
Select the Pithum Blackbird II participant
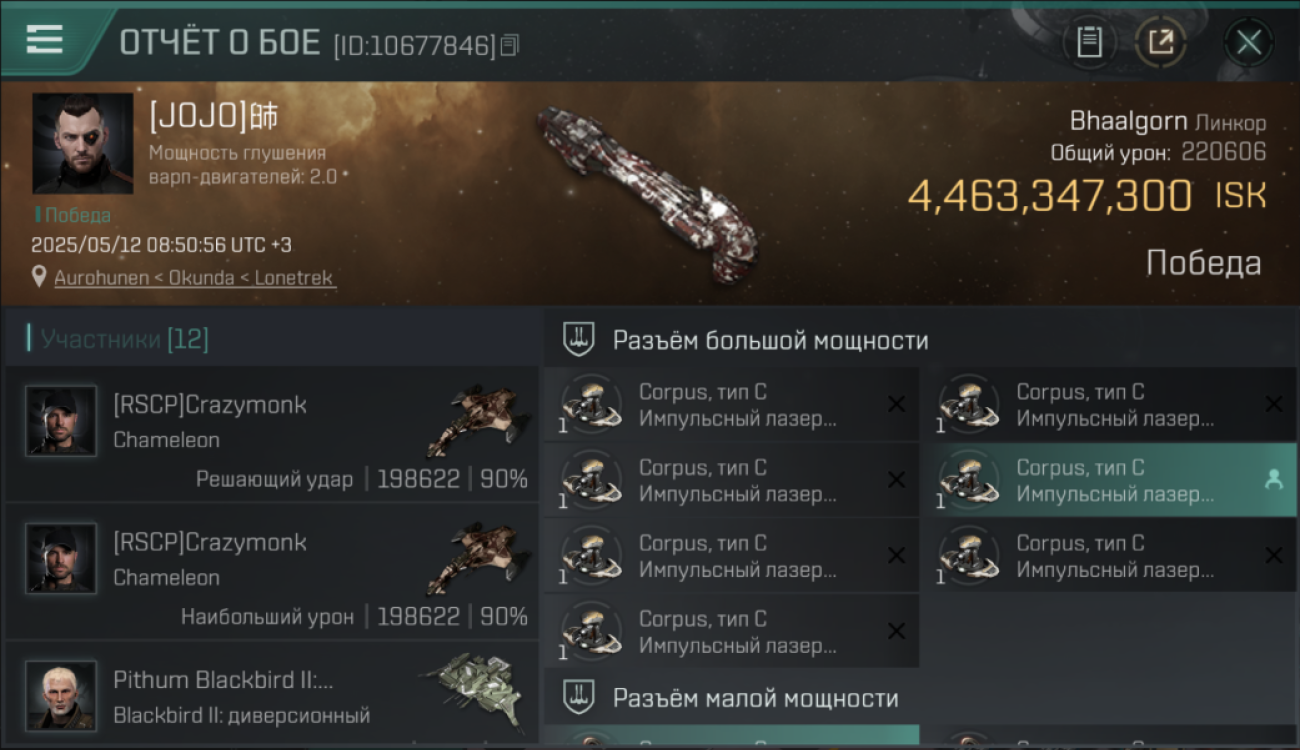tap(272, 694)
